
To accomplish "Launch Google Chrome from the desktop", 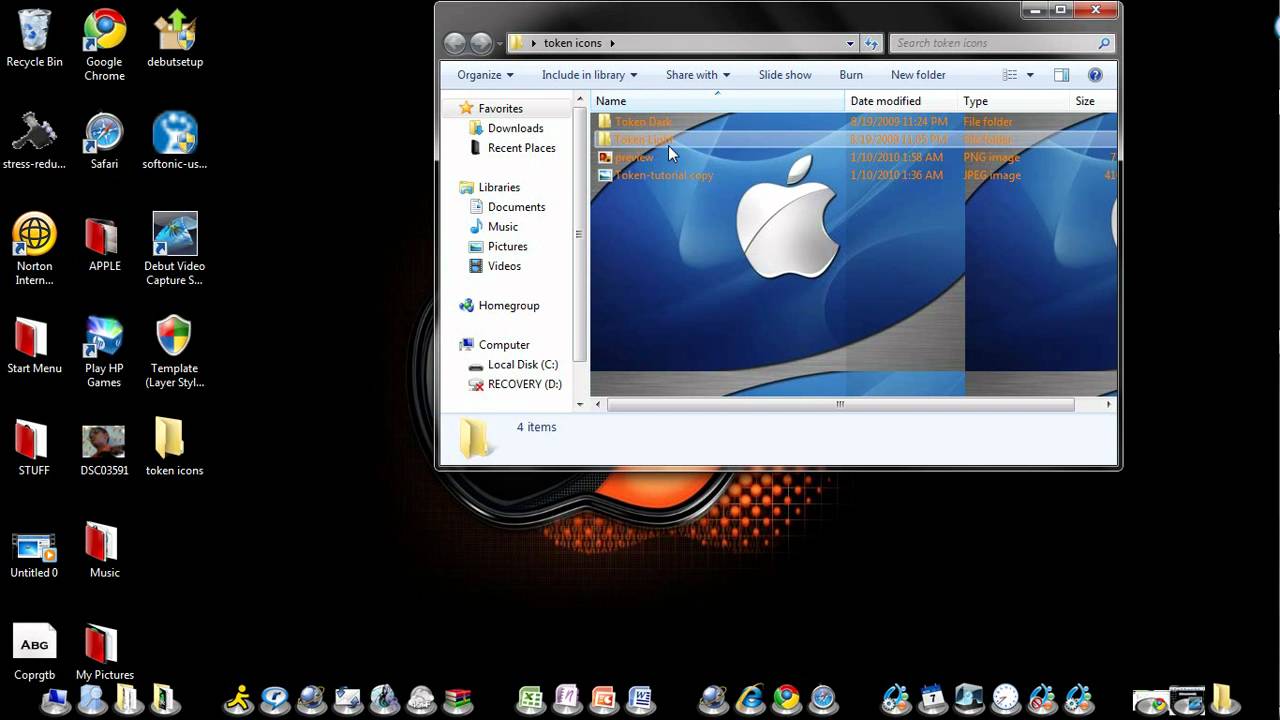I will tap(104, 45).
